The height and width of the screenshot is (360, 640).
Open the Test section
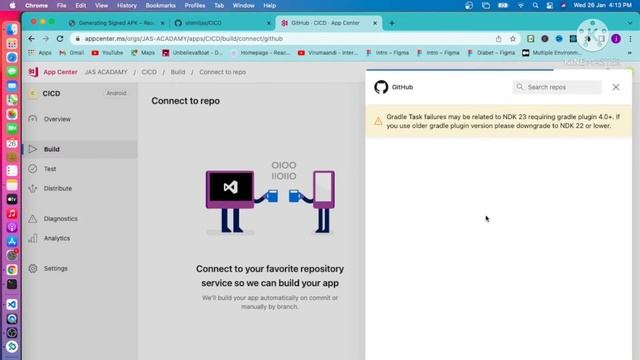pyautogui.click(x=50, y=169)
